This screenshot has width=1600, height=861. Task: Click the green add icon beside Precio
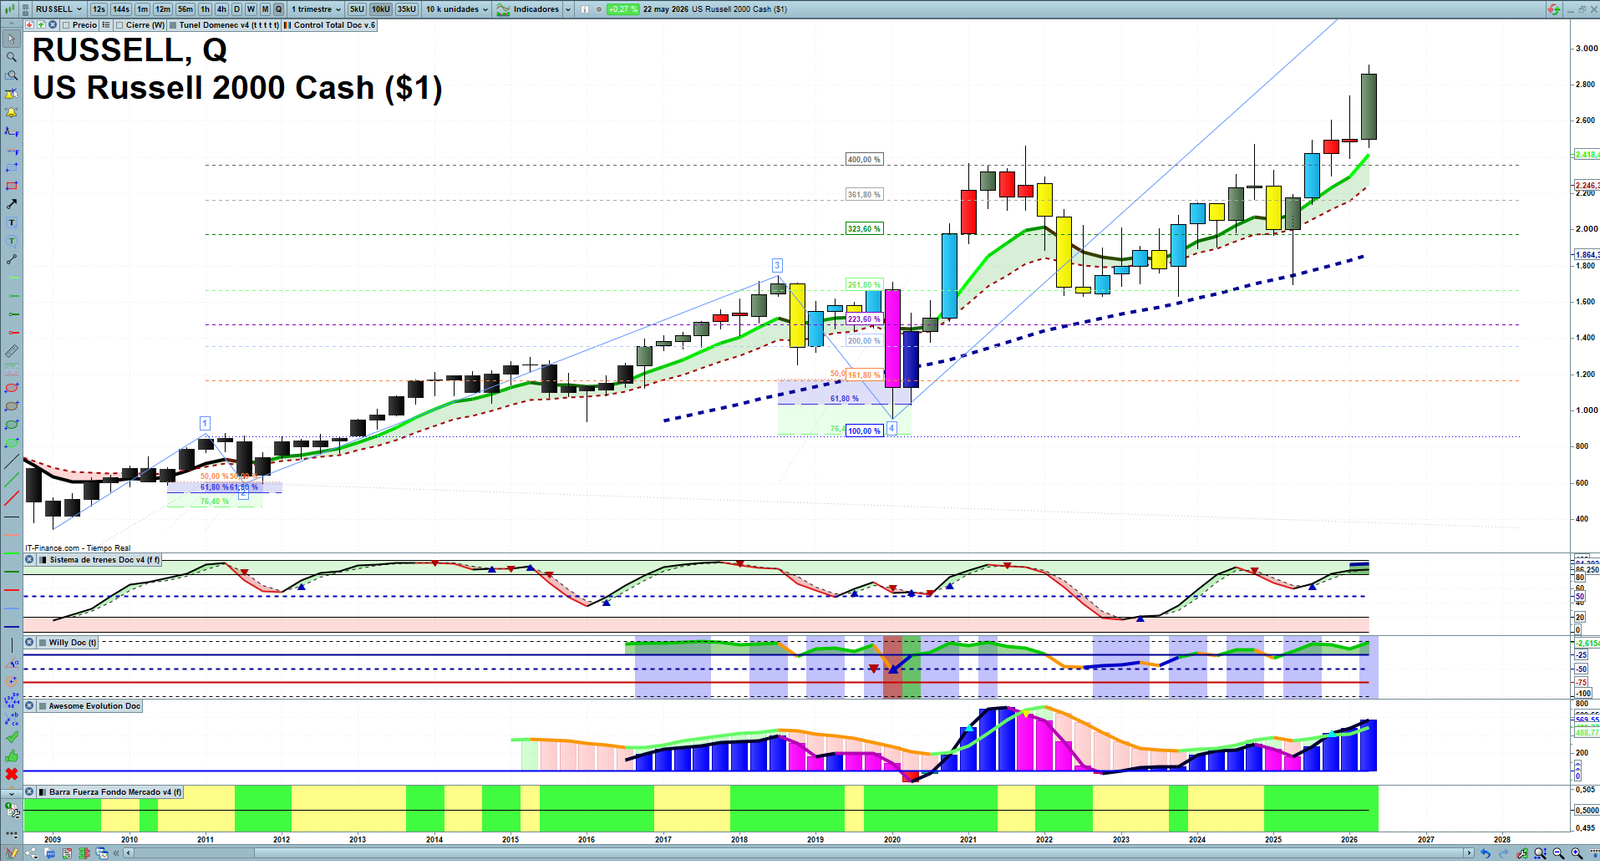41,25
